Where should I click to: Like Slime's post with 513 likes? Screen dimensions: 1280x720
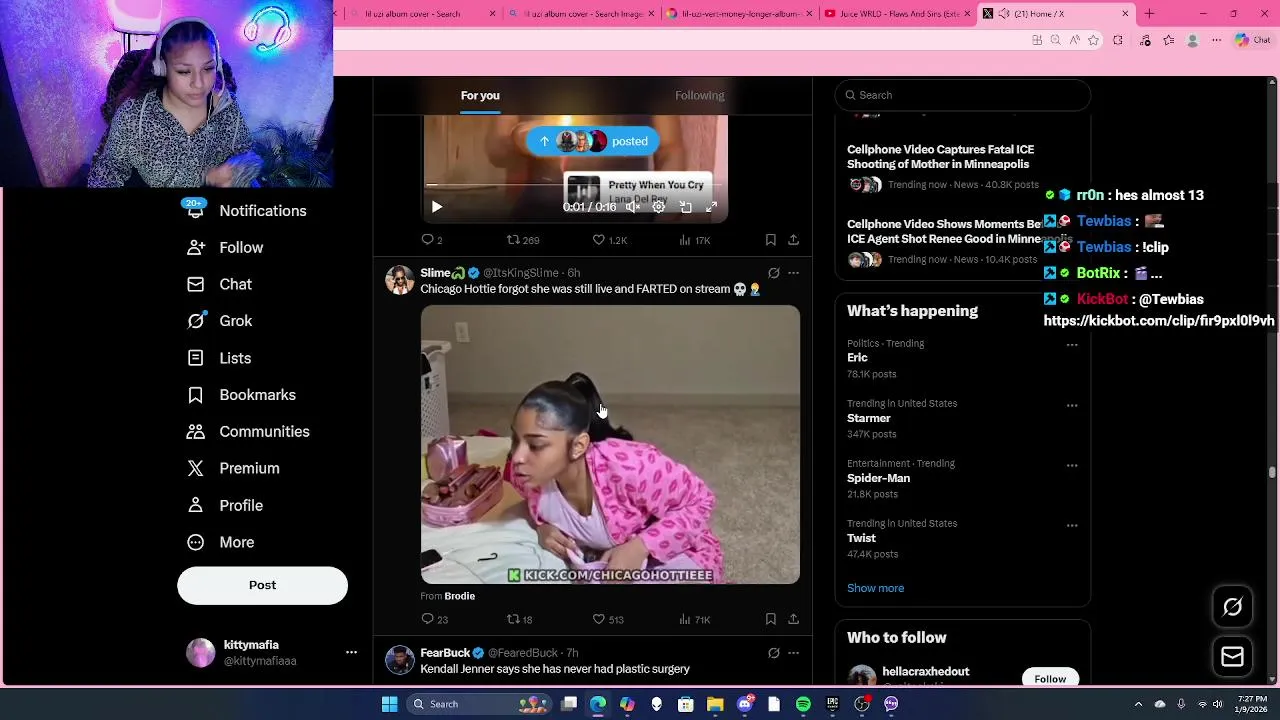tap(608, 620)
